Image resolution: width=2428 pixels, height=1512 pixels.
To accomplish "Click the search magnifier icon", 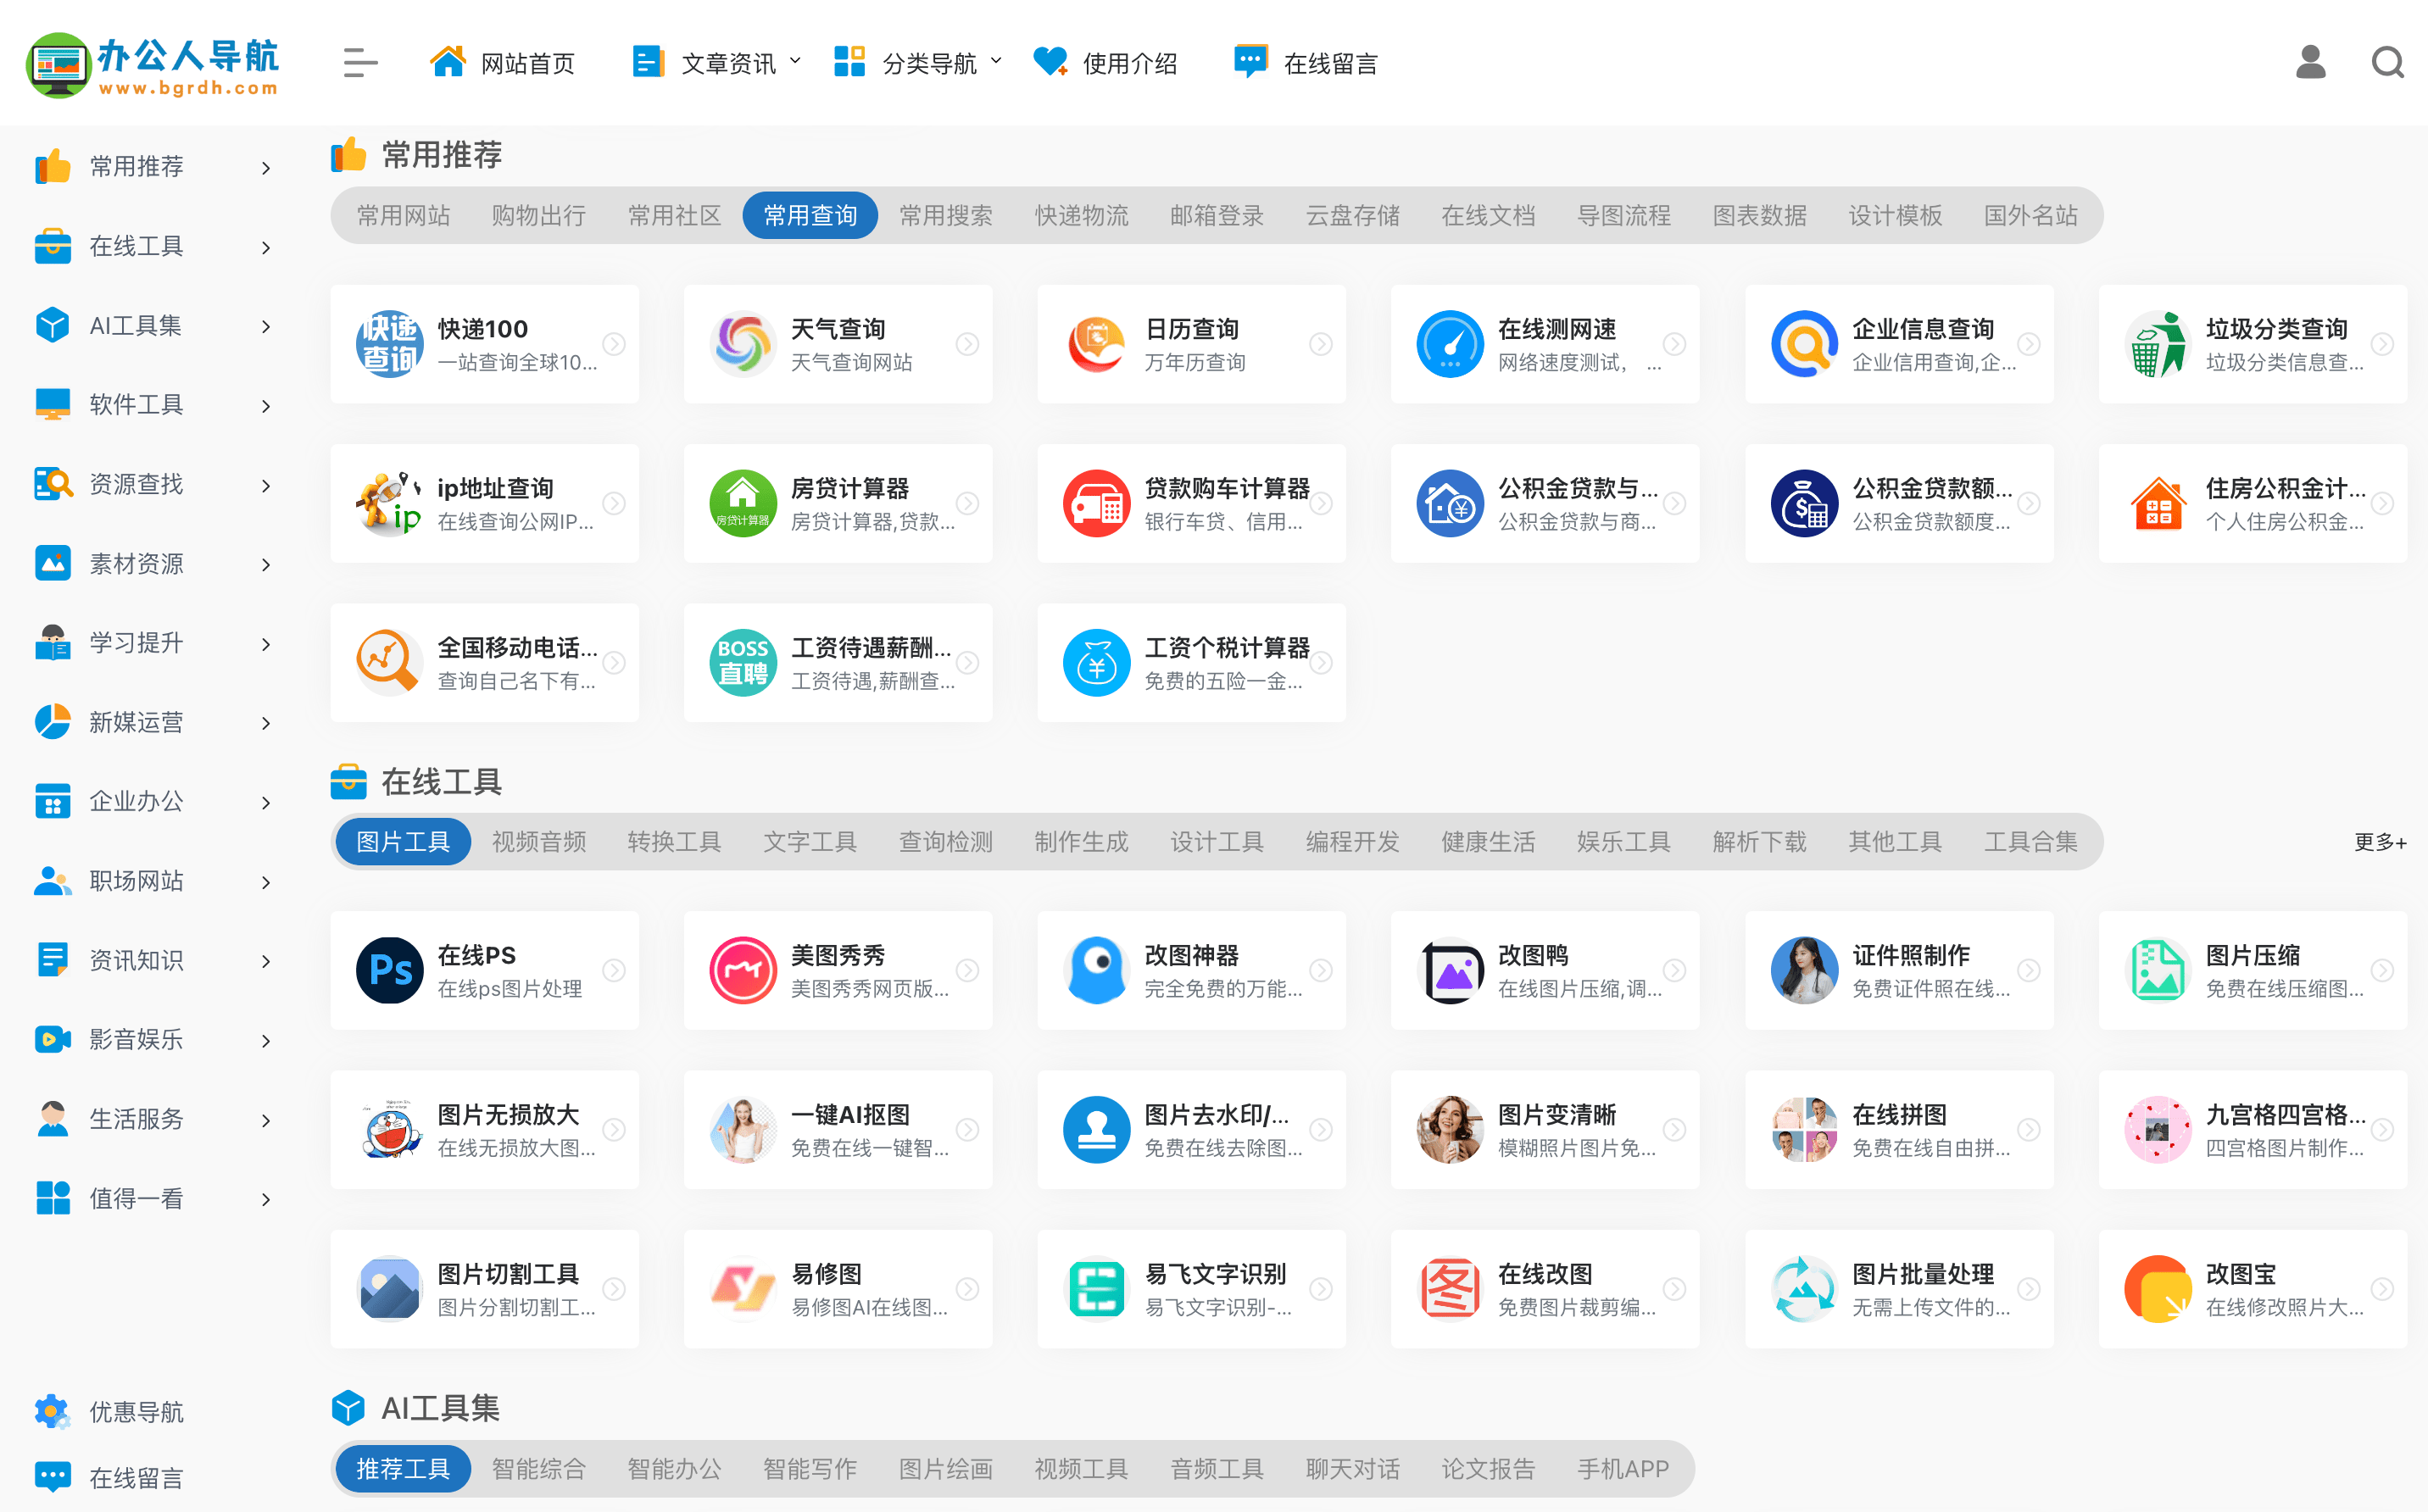I will coord(2387,63).
